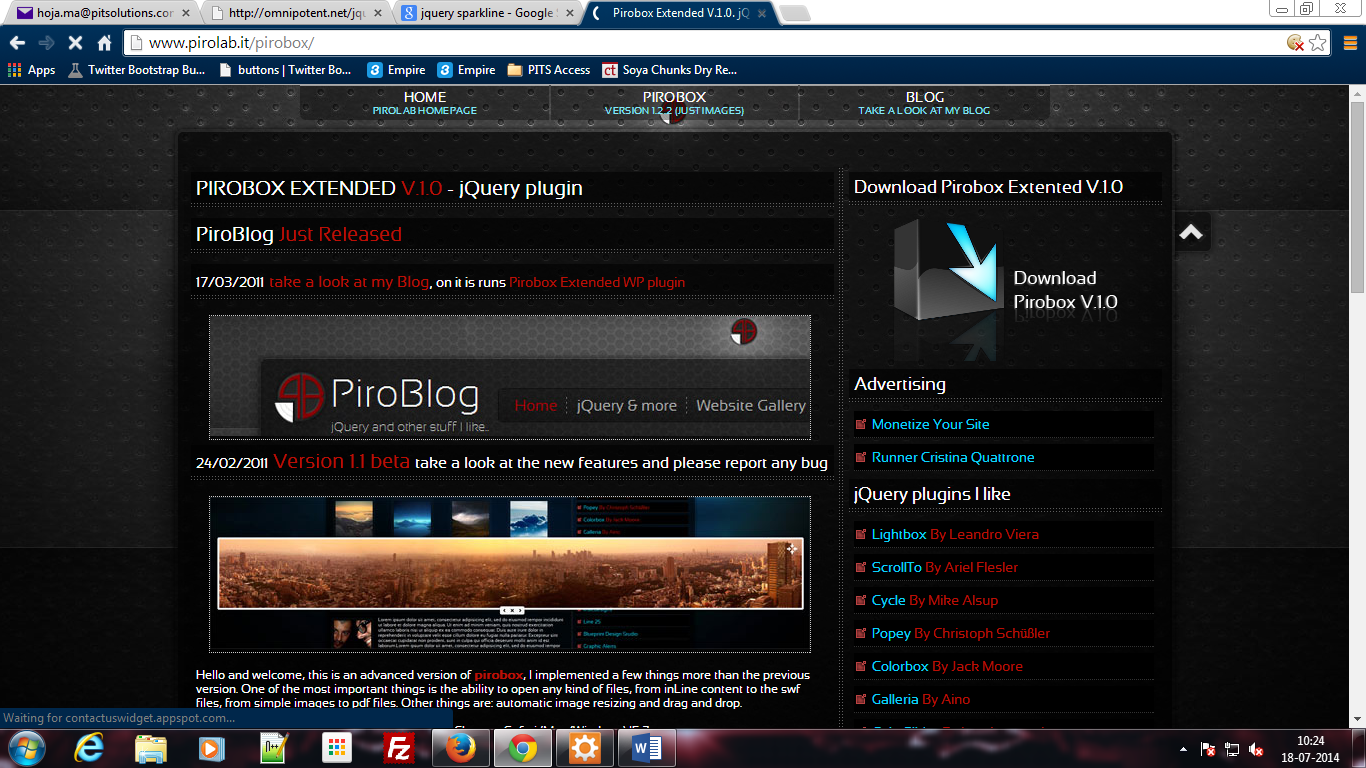Switch to Chrome in the taskbar
Image resolution: width=1366 pixels, height=768 pixels.
pos(522,748)
